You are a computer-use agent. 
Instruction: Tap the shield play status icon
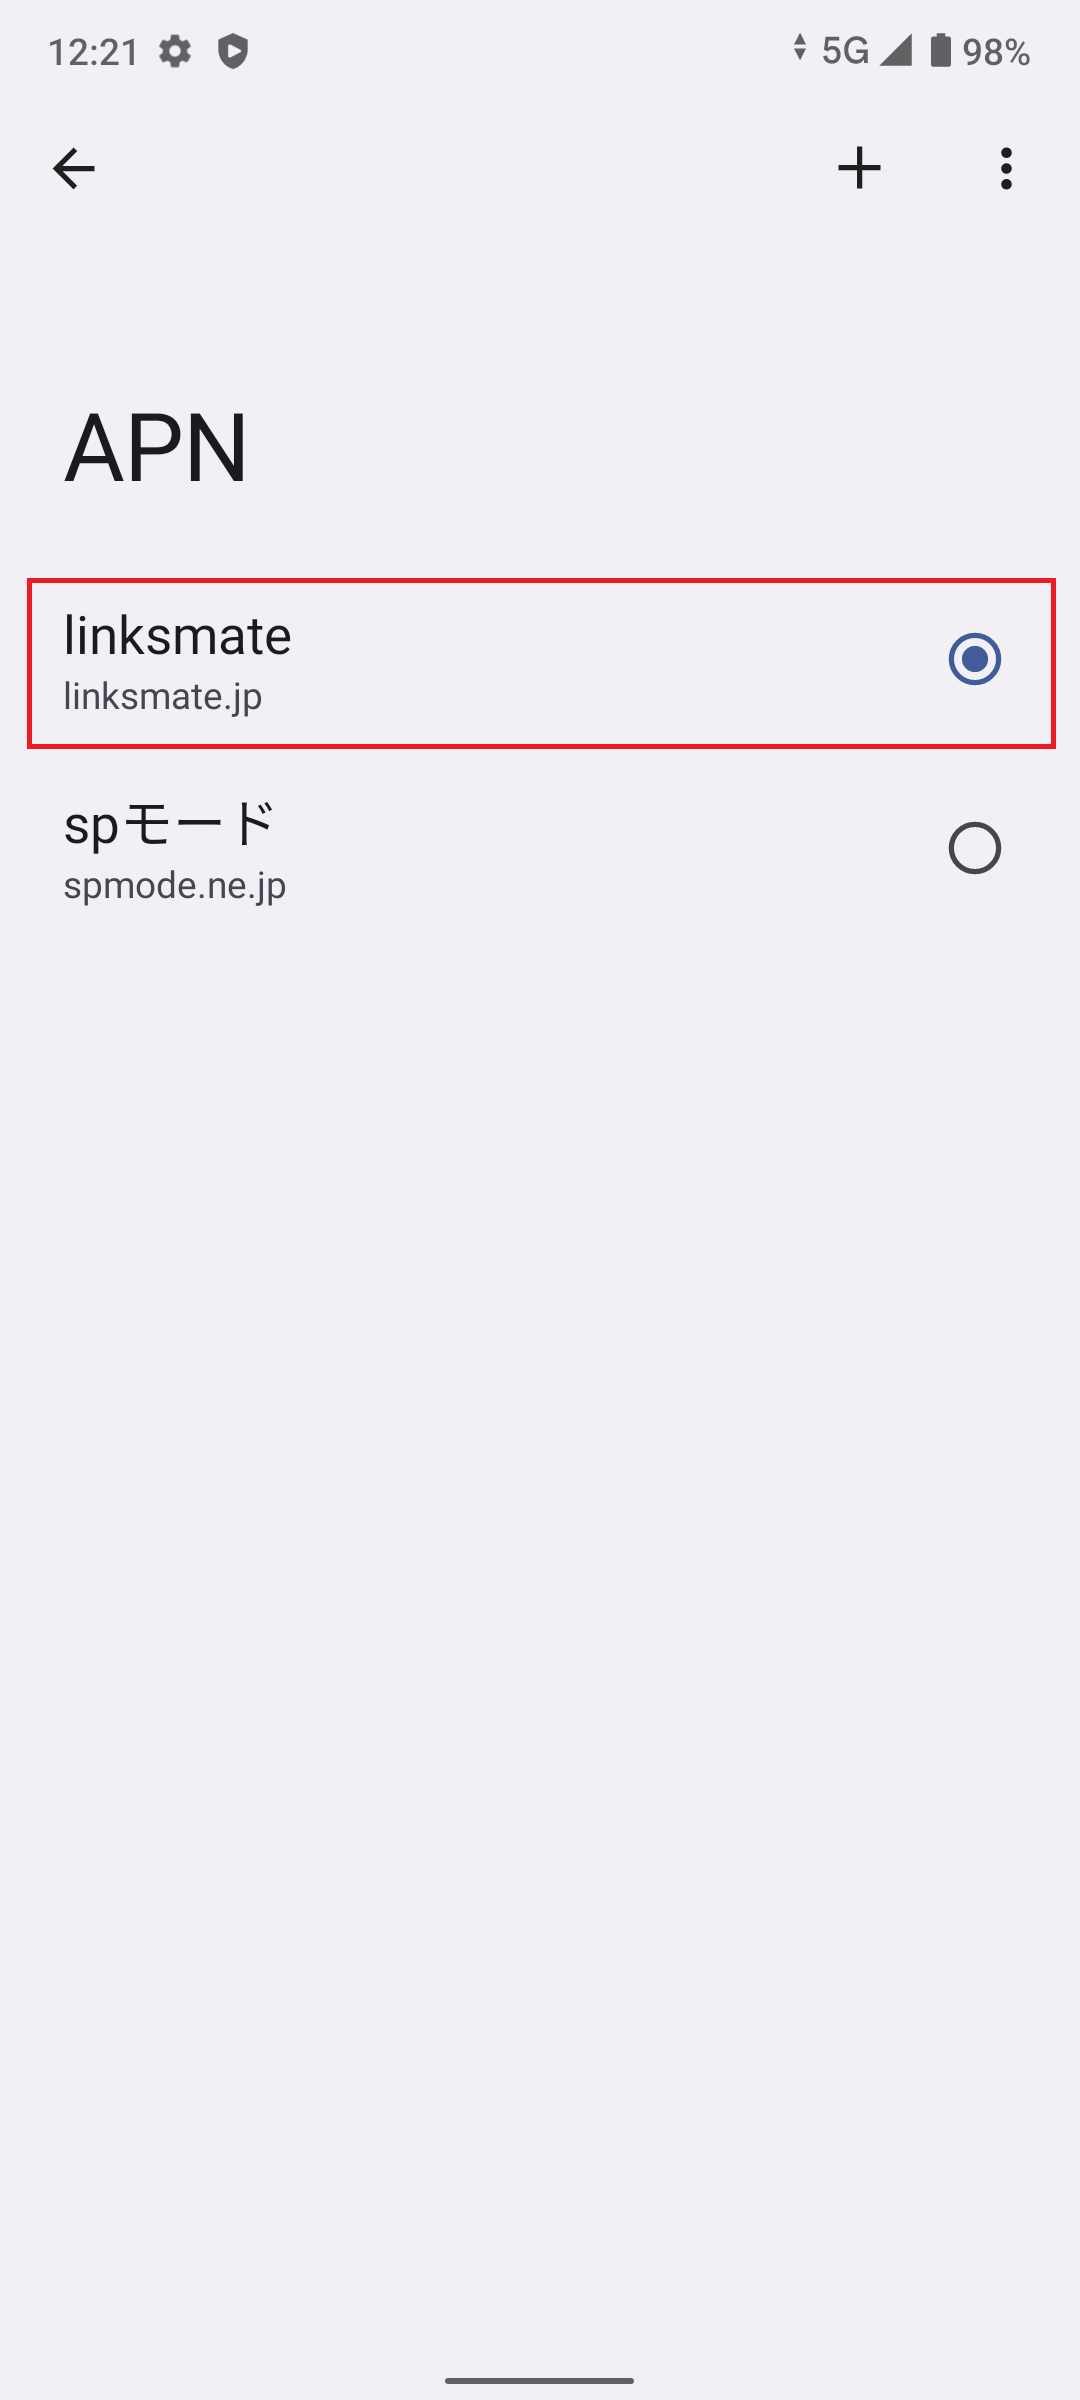coord(233,51)
